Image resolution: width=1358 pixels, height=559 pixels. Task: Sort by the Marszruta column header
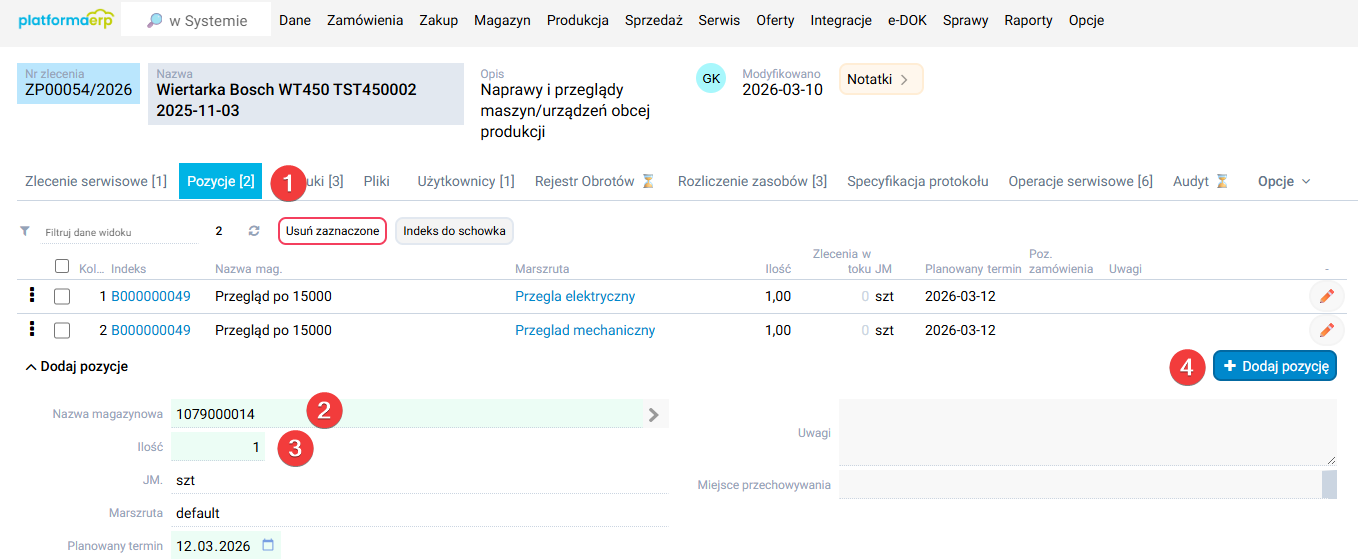pos(542,269)
